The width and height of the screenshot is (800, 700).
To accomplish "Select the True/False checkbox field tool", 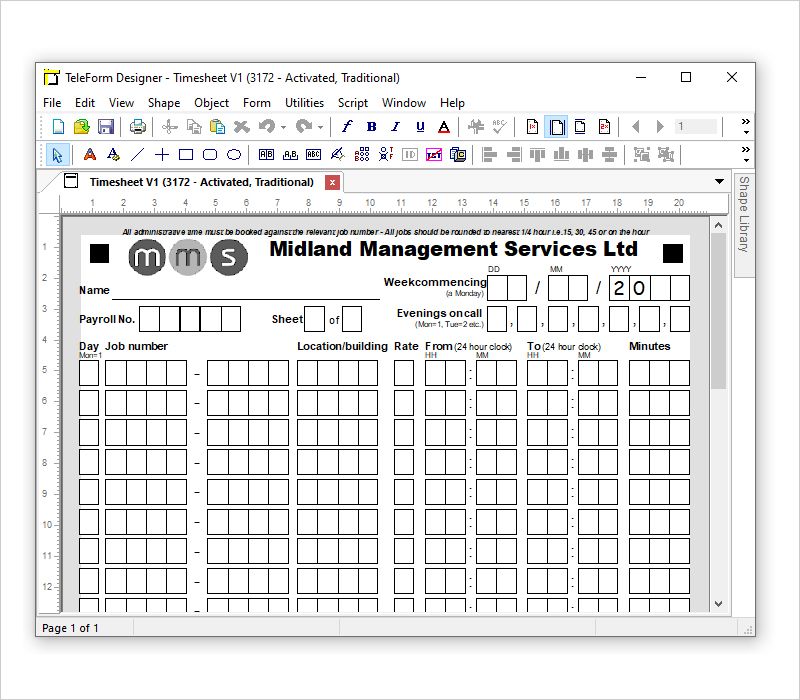I will (386, 154).
